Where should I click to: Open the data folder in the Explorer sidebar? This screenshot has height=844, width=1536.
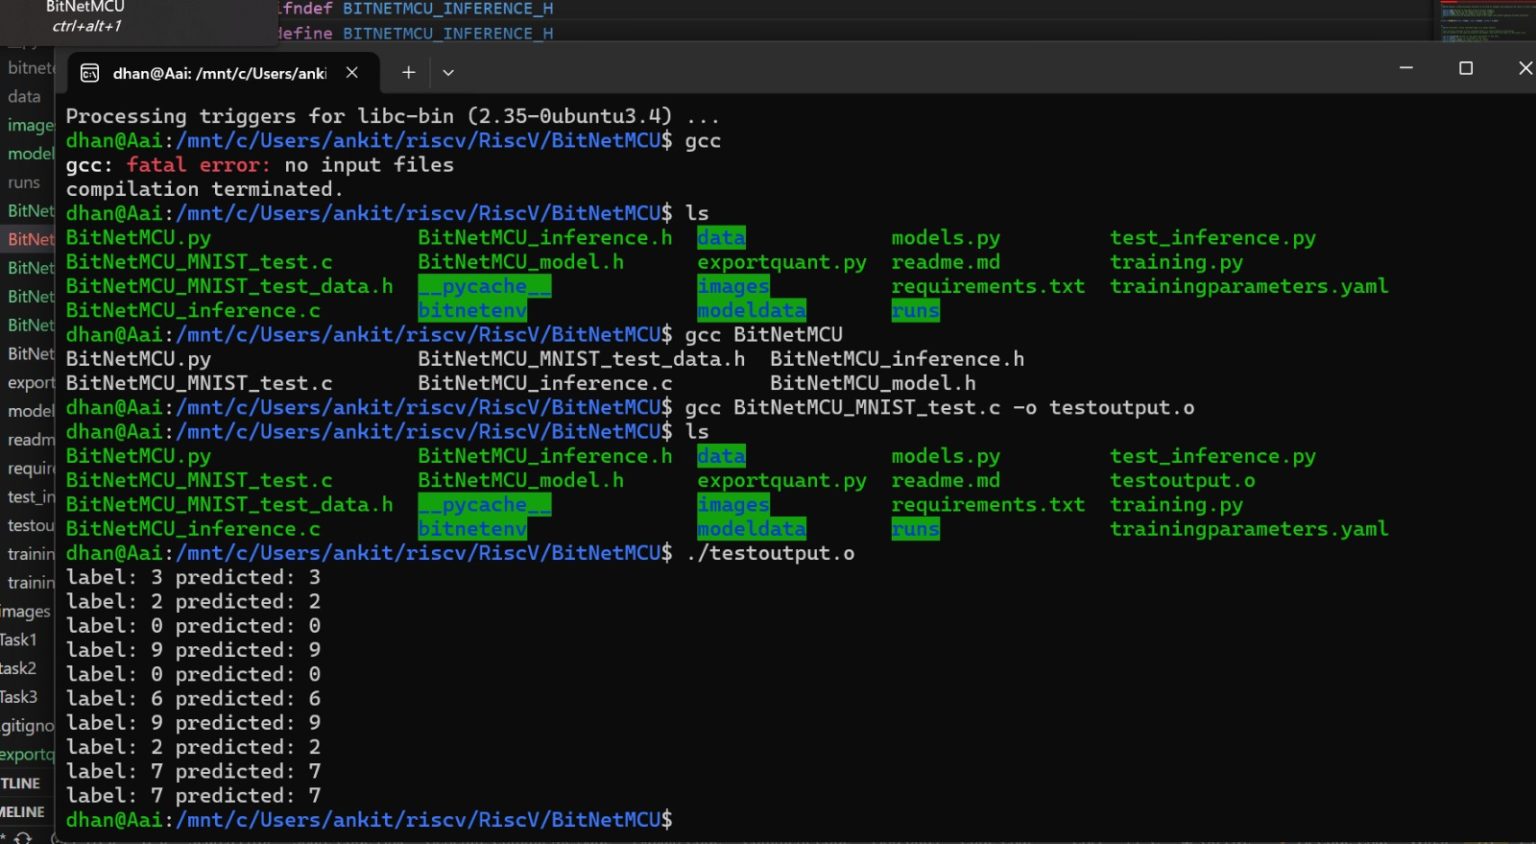coord(24,96)
